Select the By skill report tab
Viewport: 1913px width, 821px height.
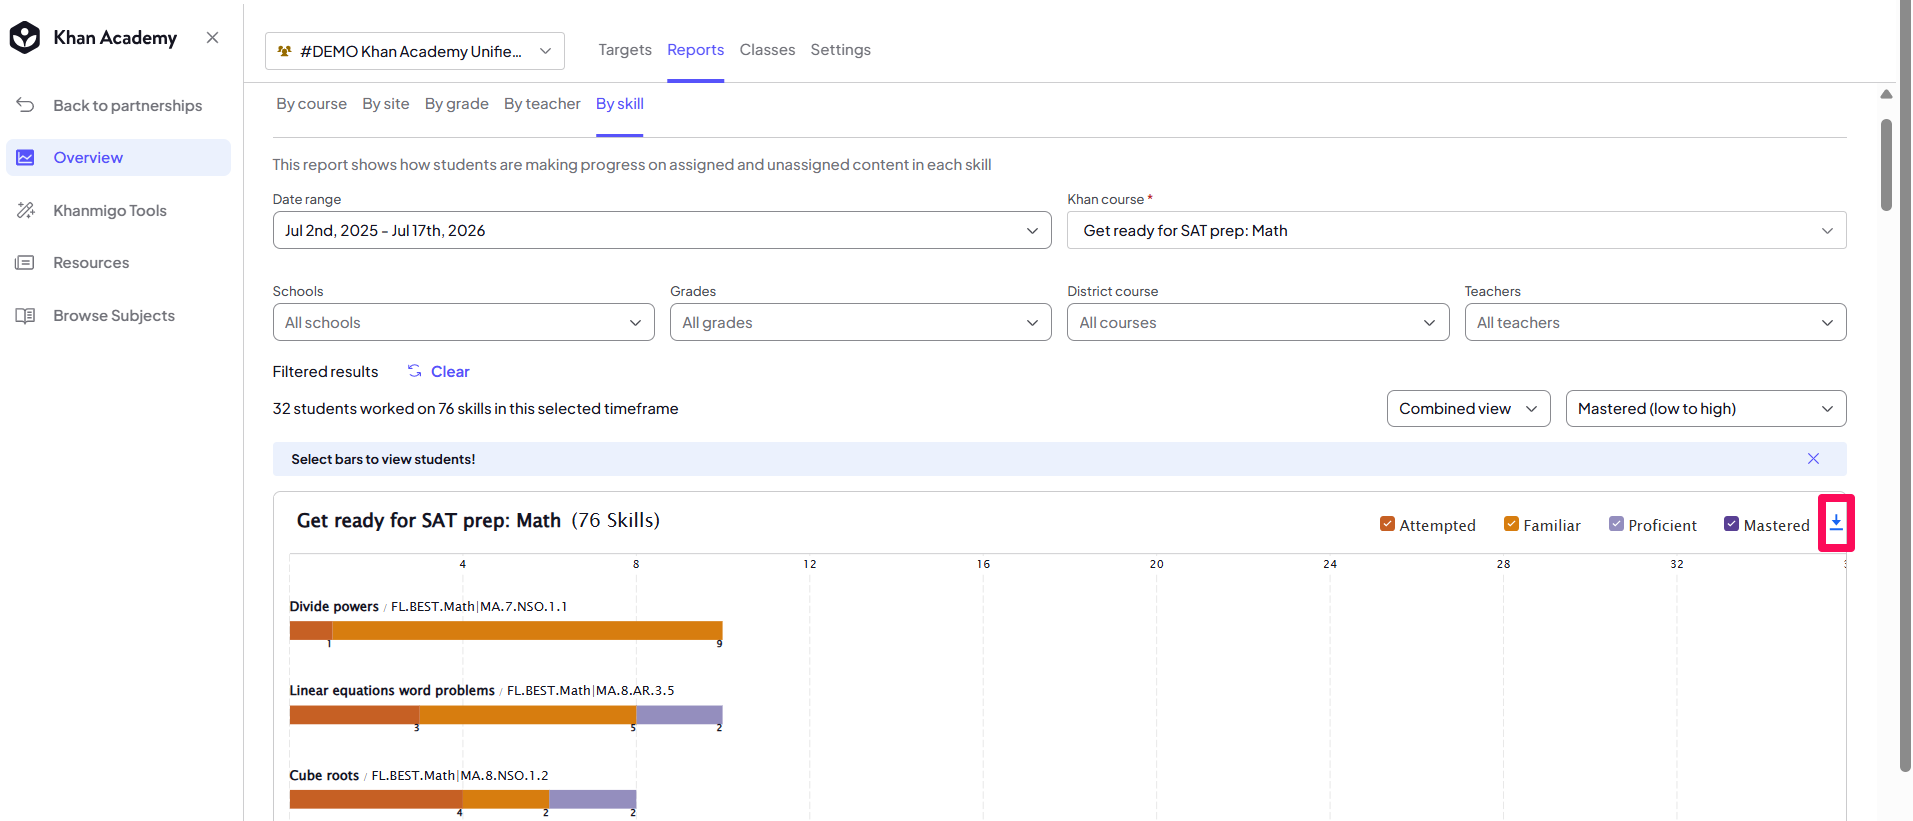(620, 104)
